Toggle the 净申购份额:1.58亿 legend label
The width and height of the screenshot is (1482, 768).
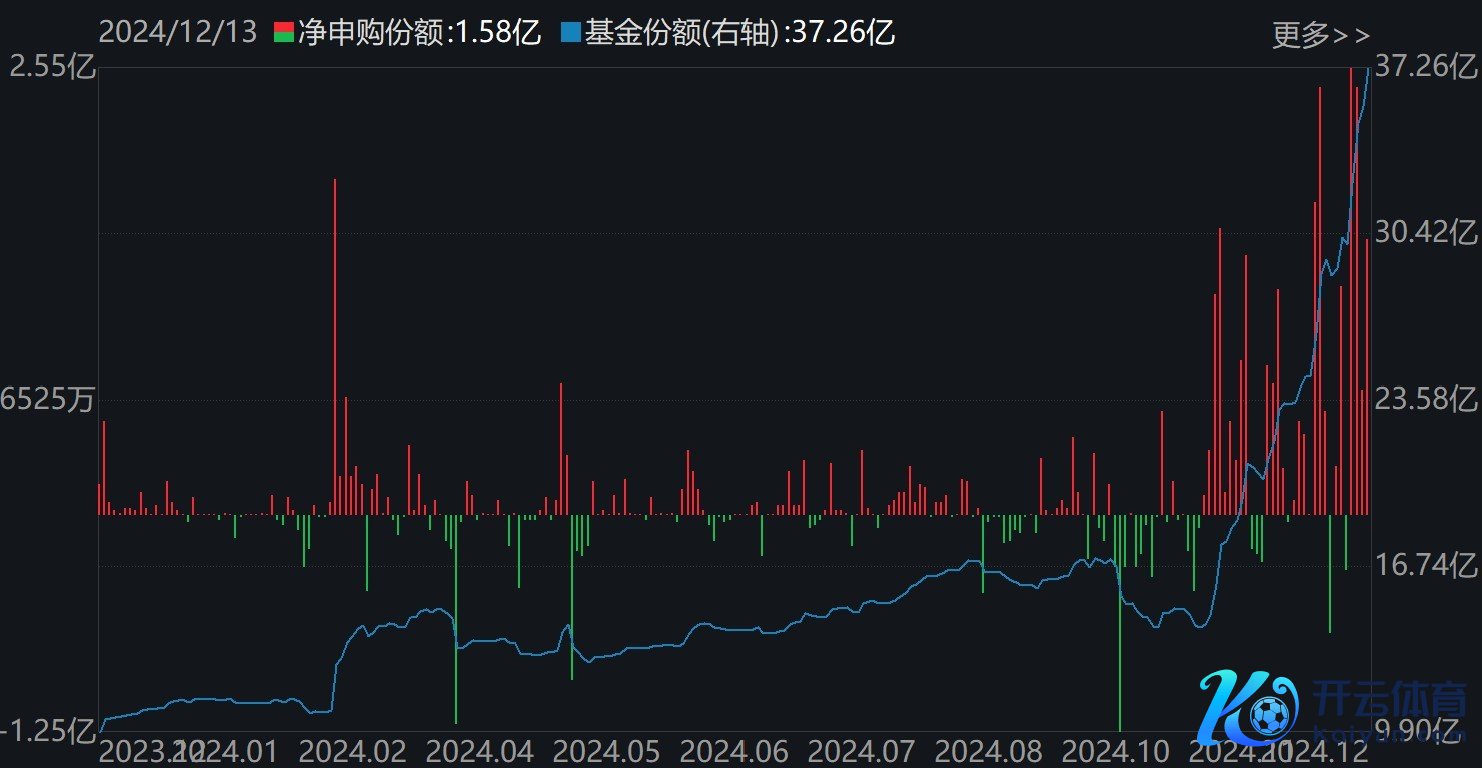coord(419,34)
